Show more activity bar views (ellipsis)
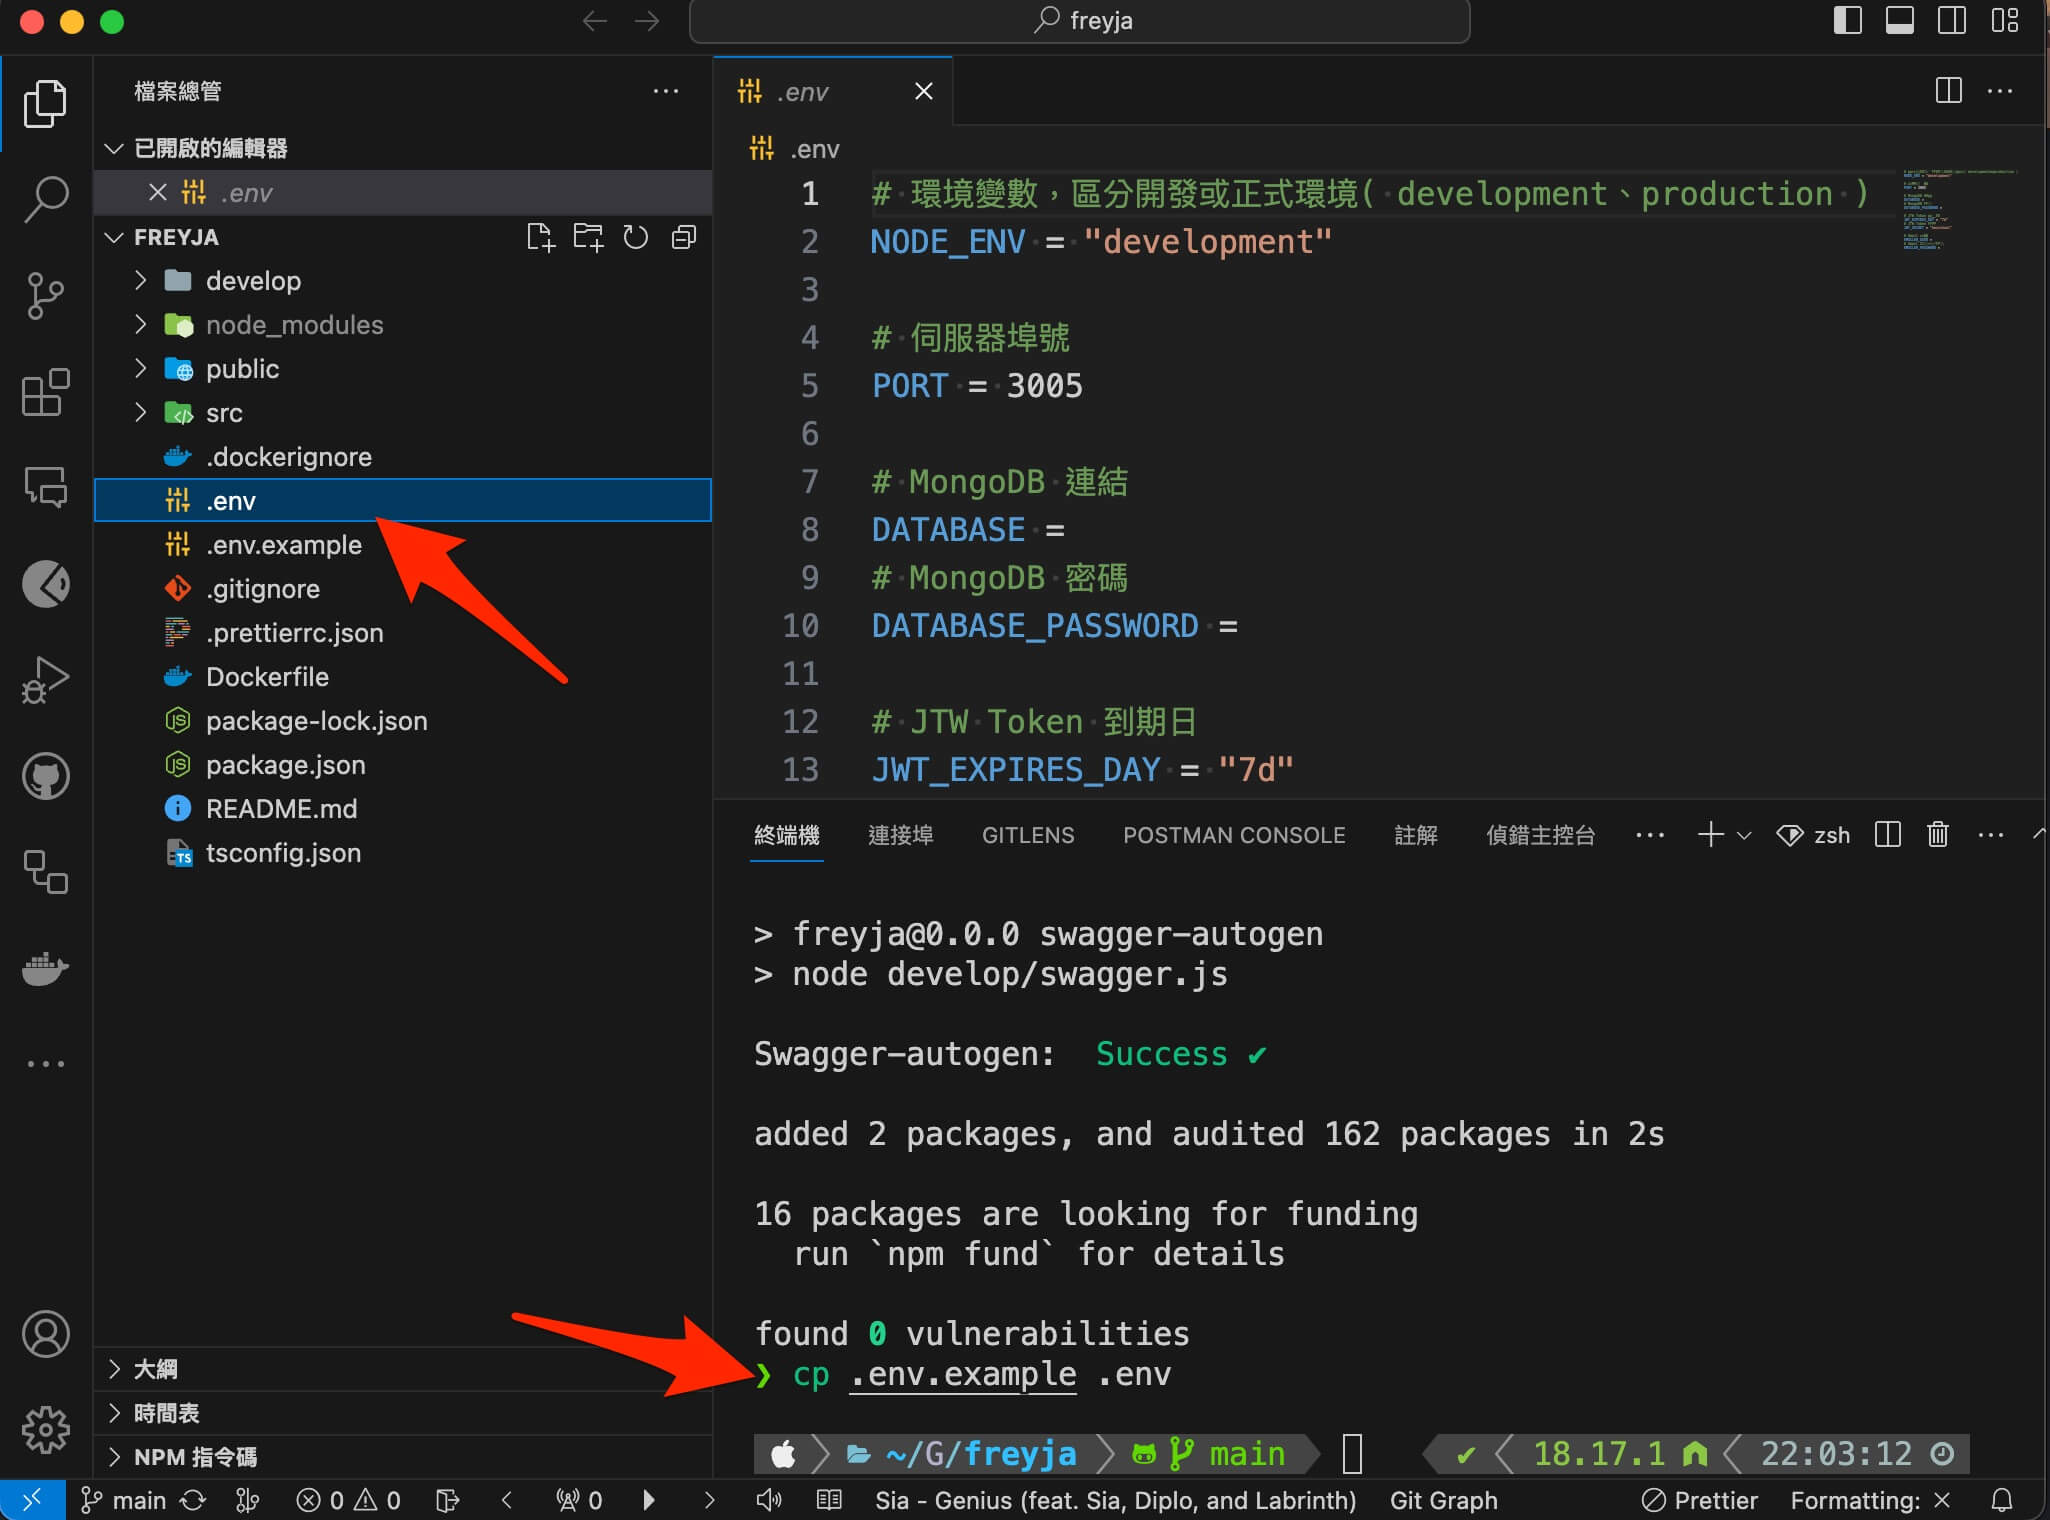The image size is (2050, 1520). 45,1063
